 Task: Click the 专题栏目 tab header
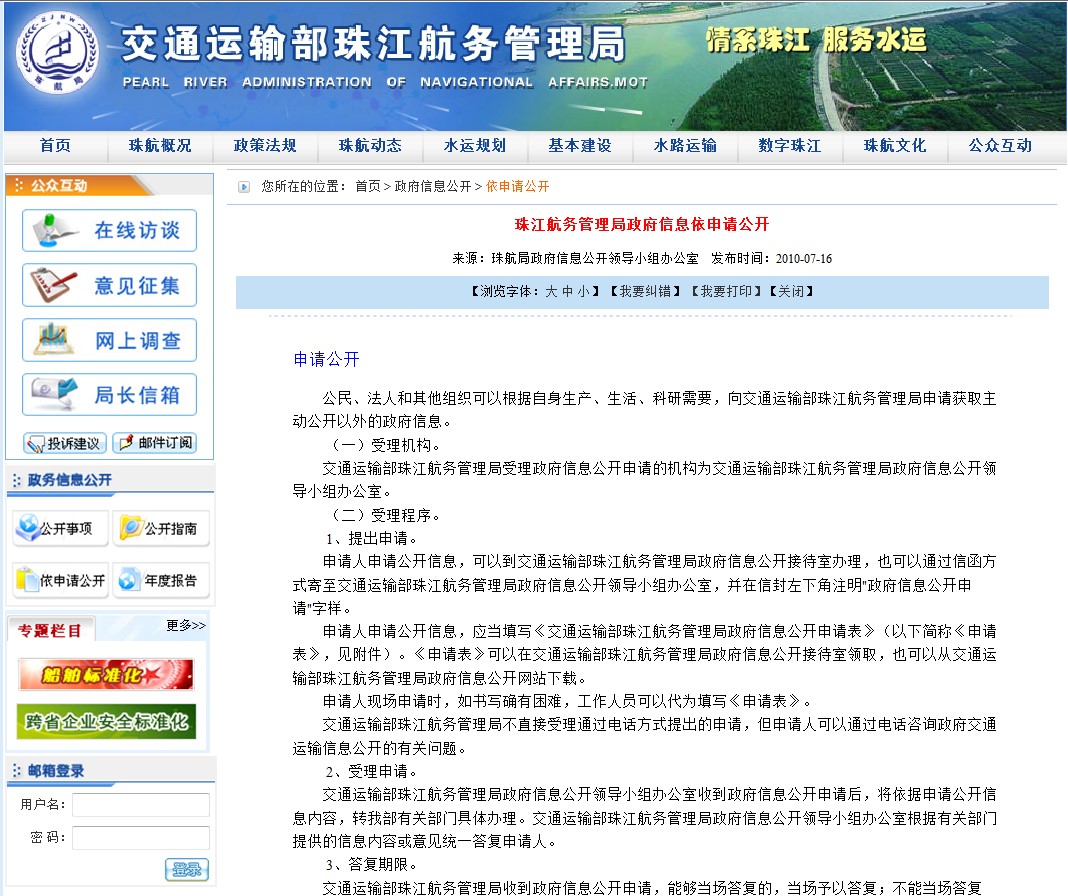(x=50, y=631)
